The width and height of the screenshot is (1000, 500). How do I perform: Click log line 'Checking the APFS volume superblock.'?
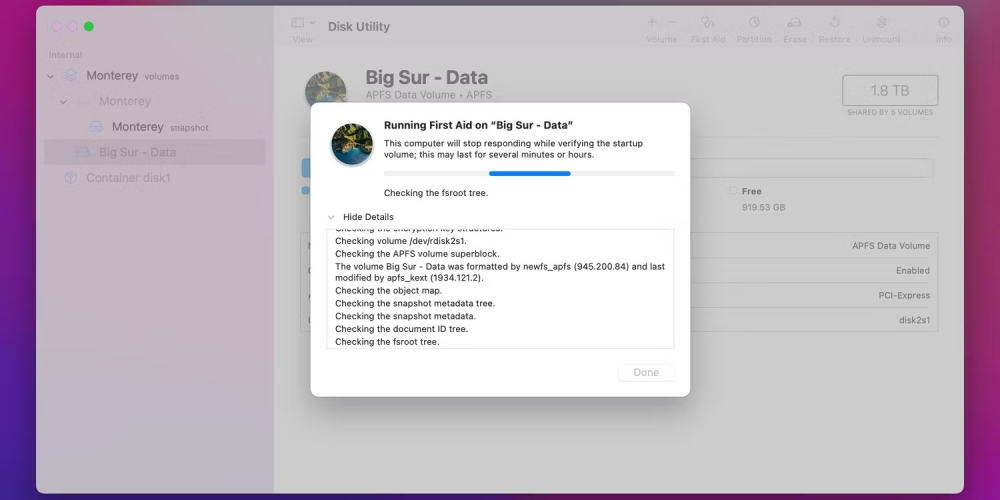(417, 254)
